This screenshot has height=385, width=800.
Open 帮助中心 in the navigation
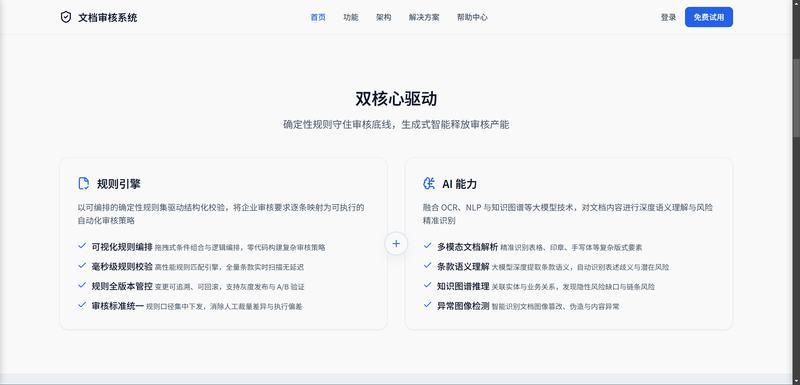[x=472, y=17]
